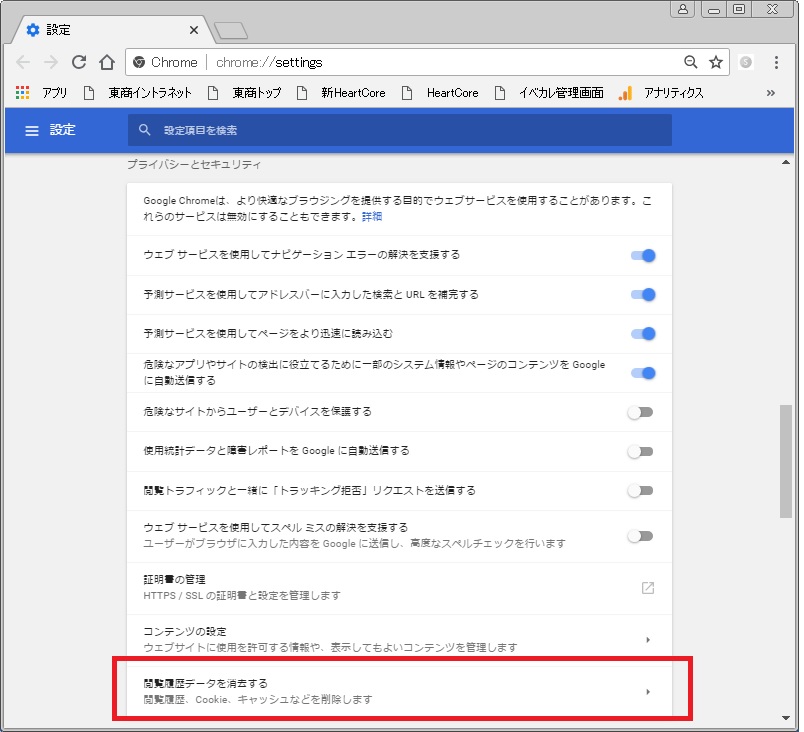The width and height of the screenshot is (804, 732).
Task: Disable the navigation error web service toggle
Action: pyautogui.click(x=641, y=256)
